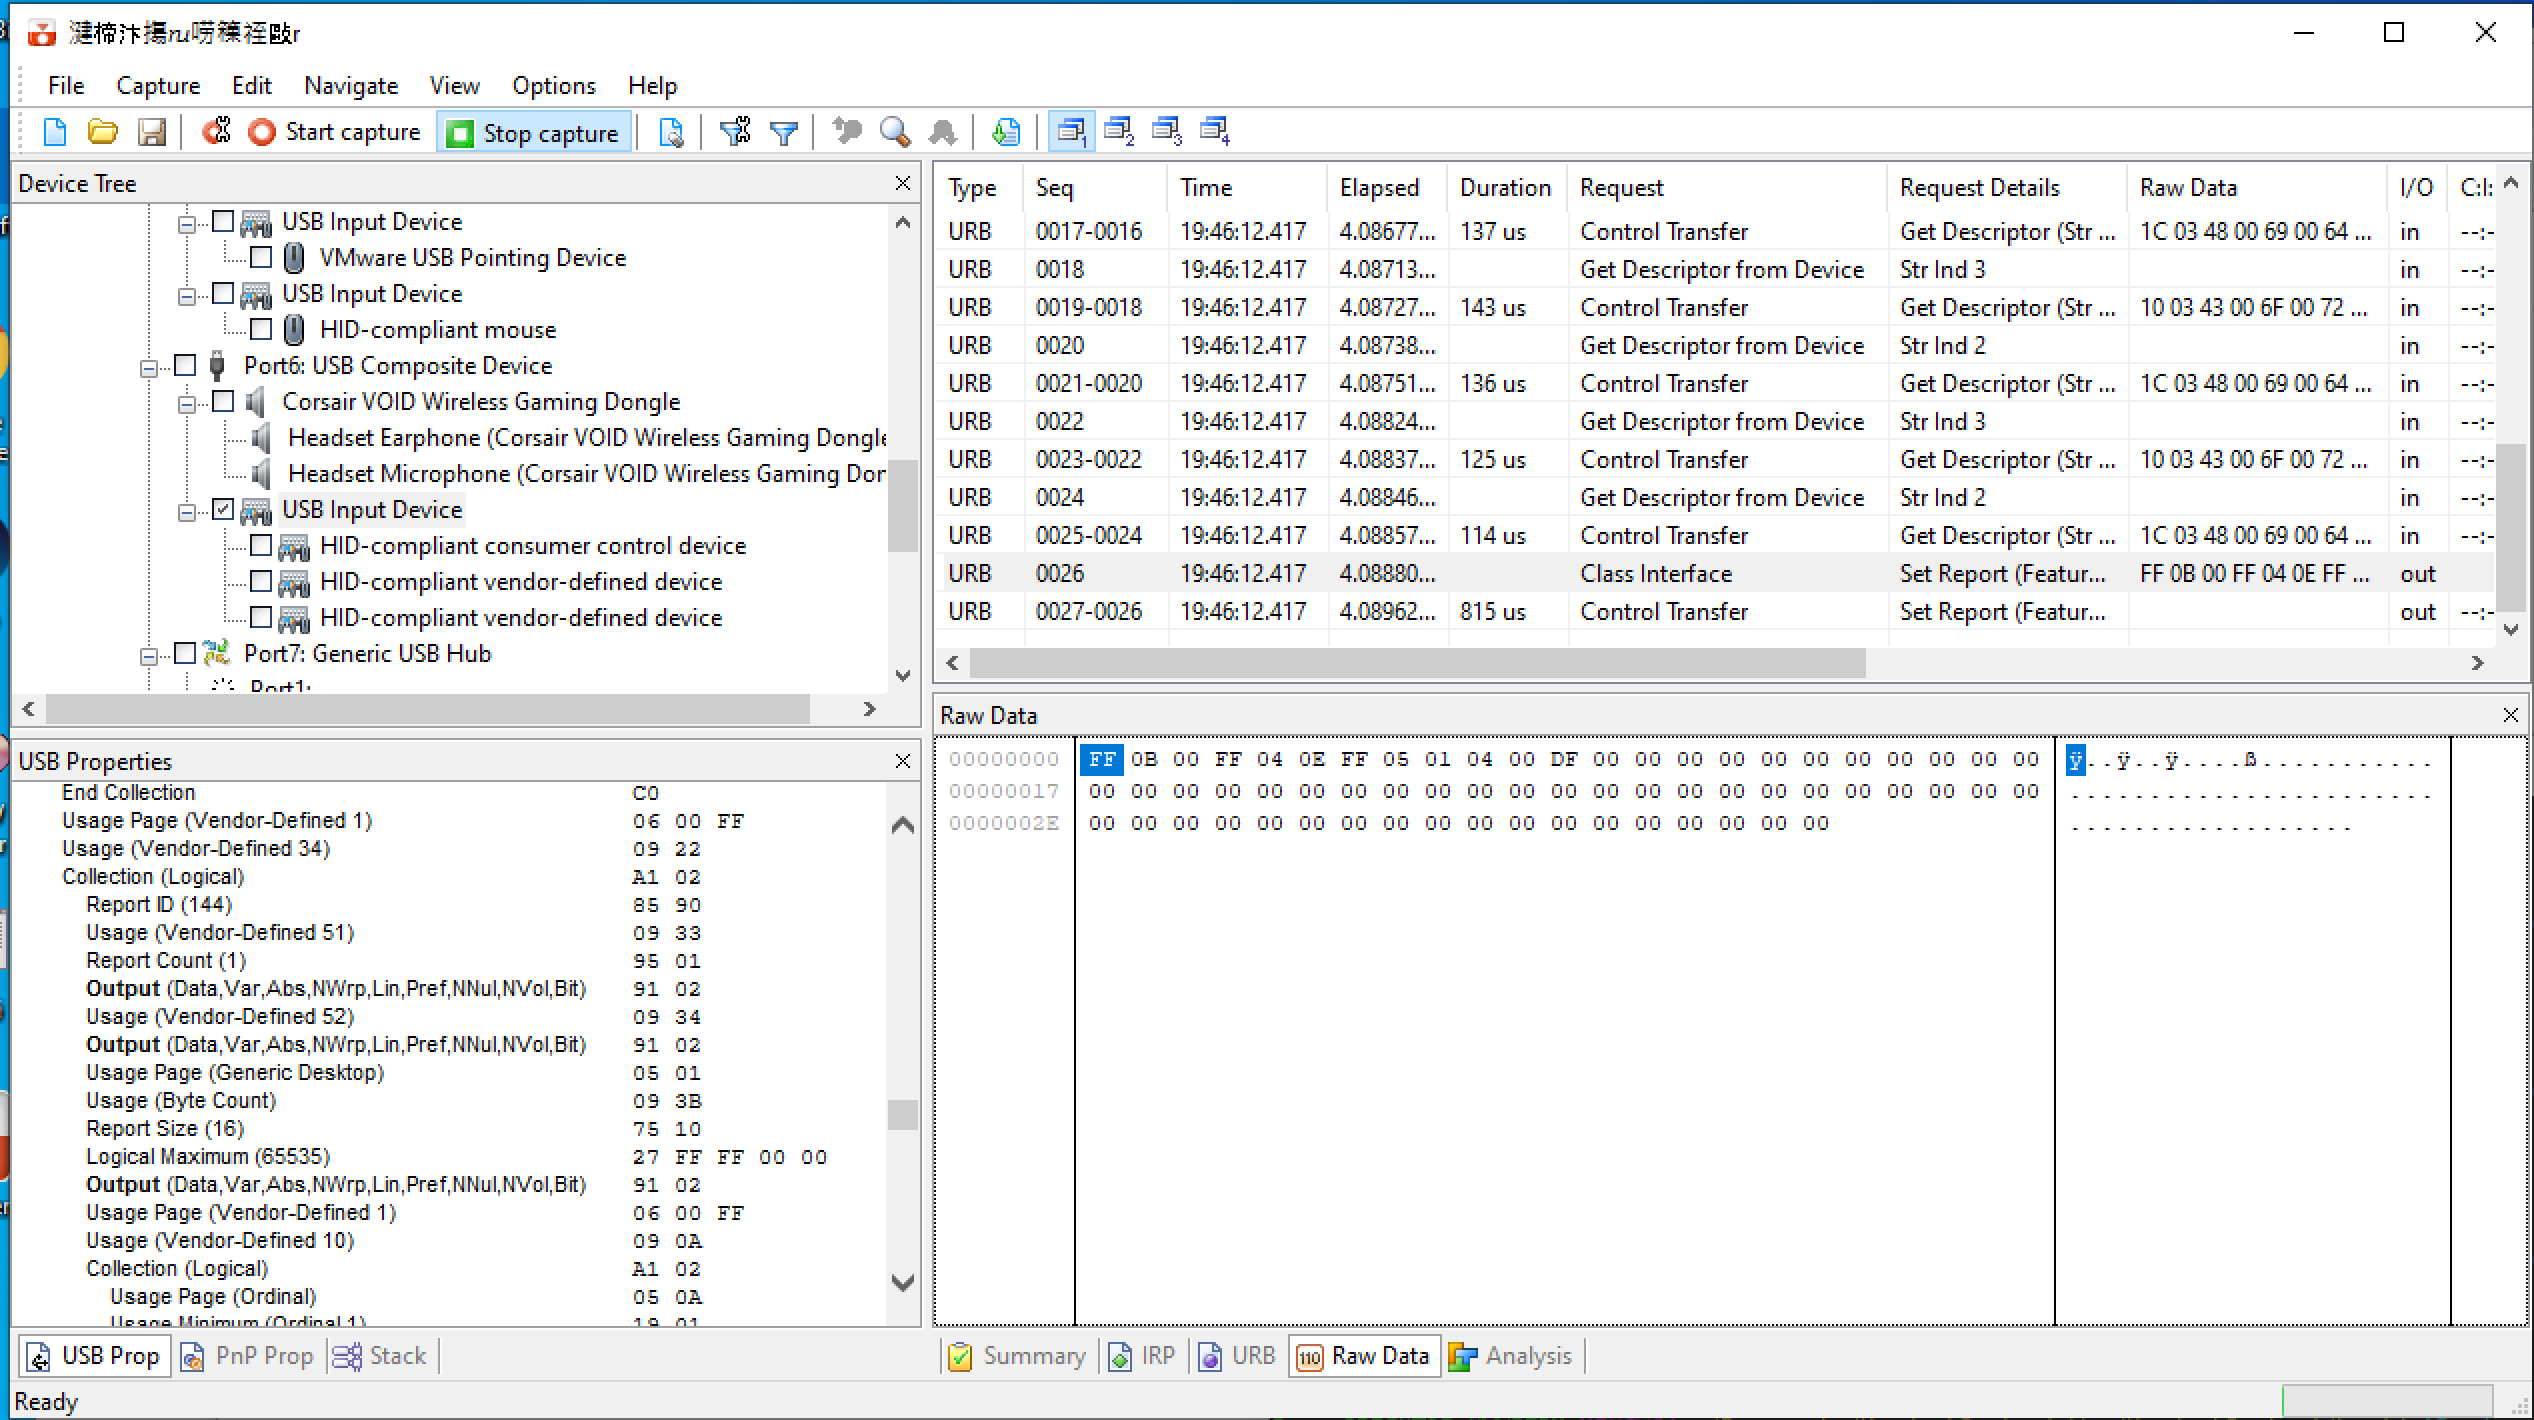
Task: Collapse the Port7 Generic USB Hub node
Action: (149, 655)
